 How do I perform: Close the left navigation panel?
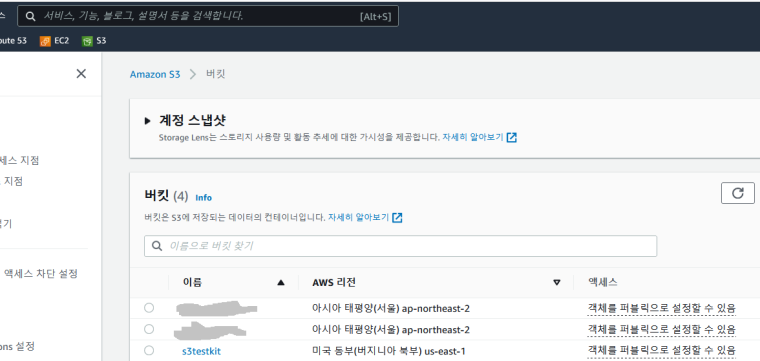coord(81,74)
